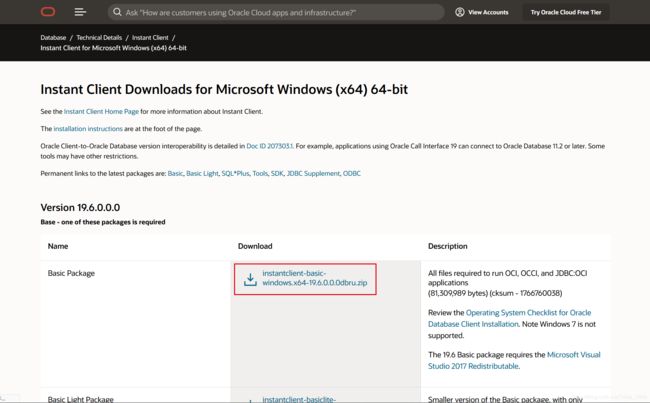Go to Database breadcrumb
The height and width of the screenshot is (403, 650).
(53, 37)
